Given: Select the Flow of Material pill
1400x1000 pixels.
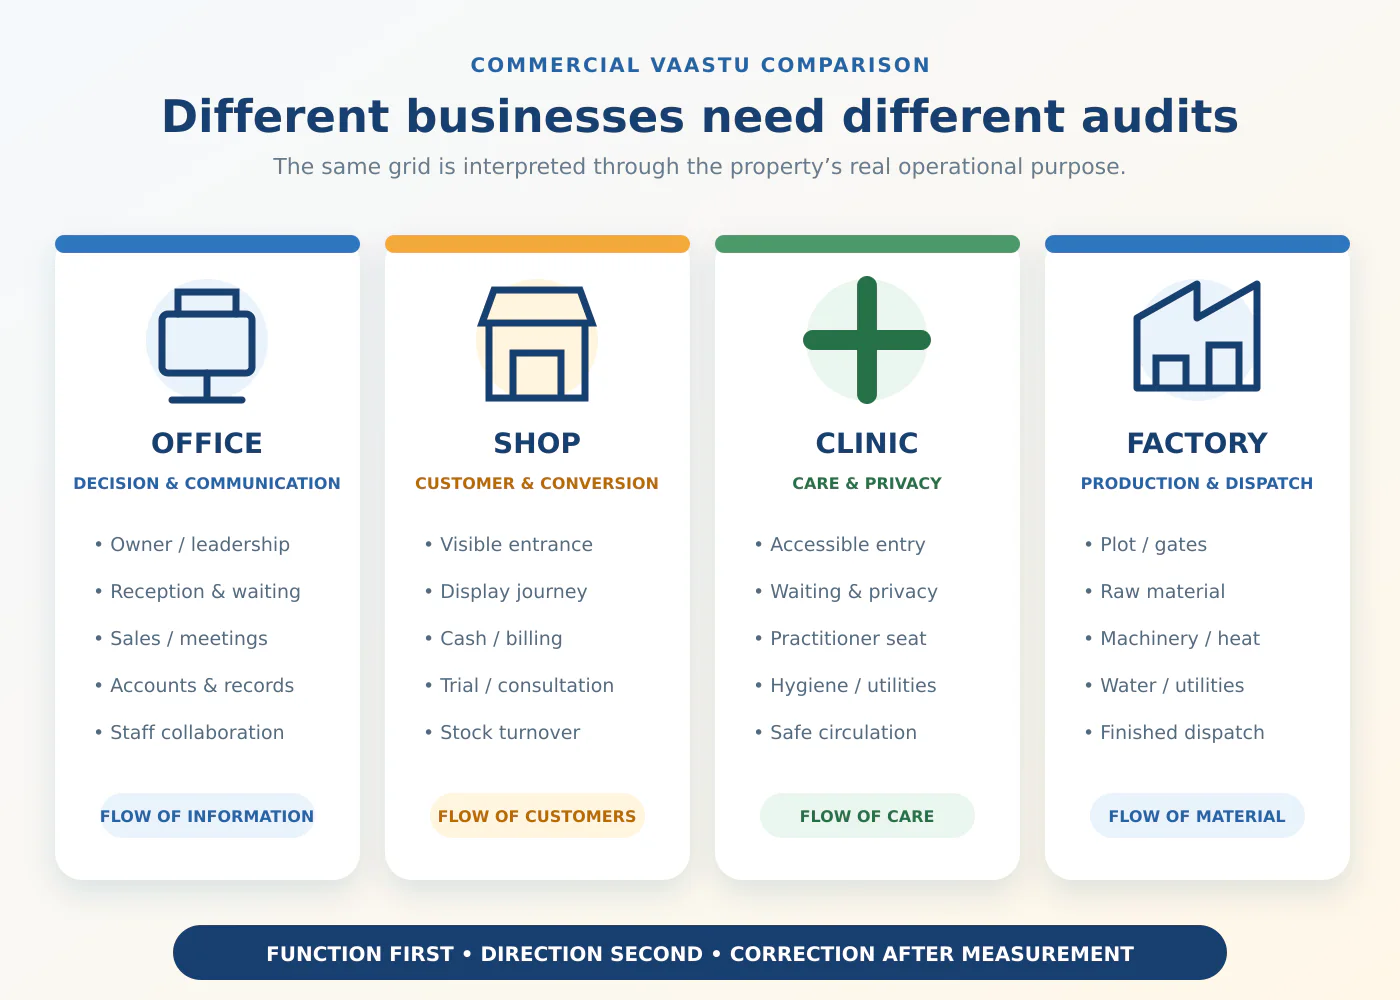Looking at the screenshot, I should [x=1197, y=816].
